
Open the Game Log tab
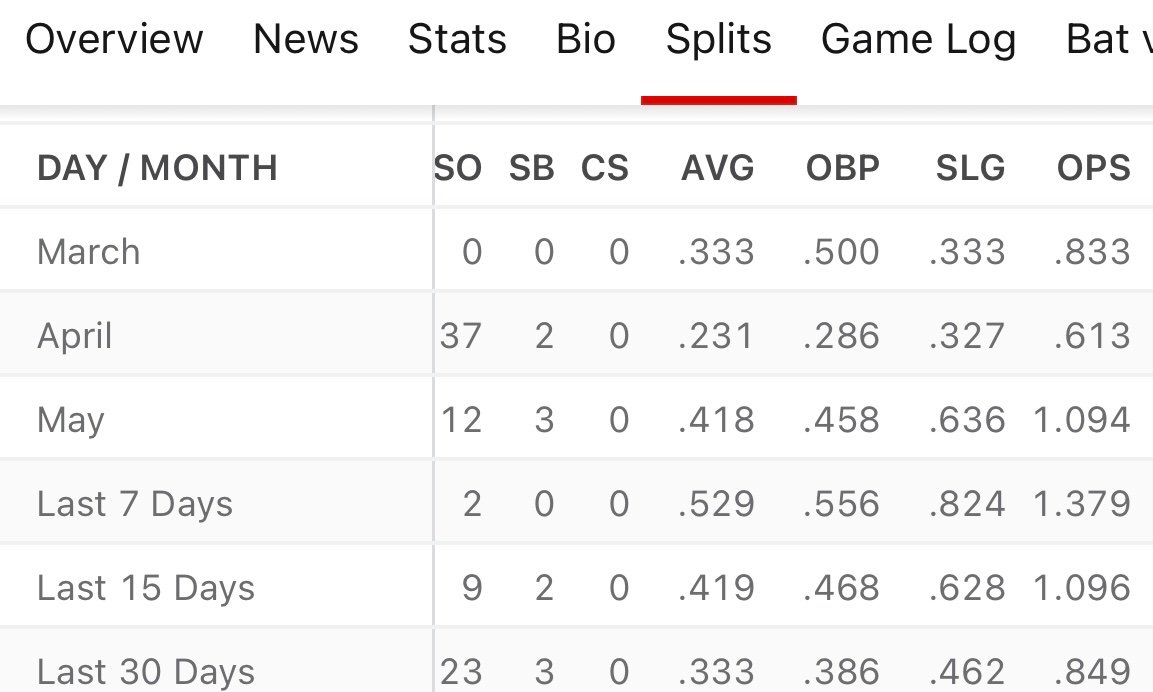click(x=918, y=40)
